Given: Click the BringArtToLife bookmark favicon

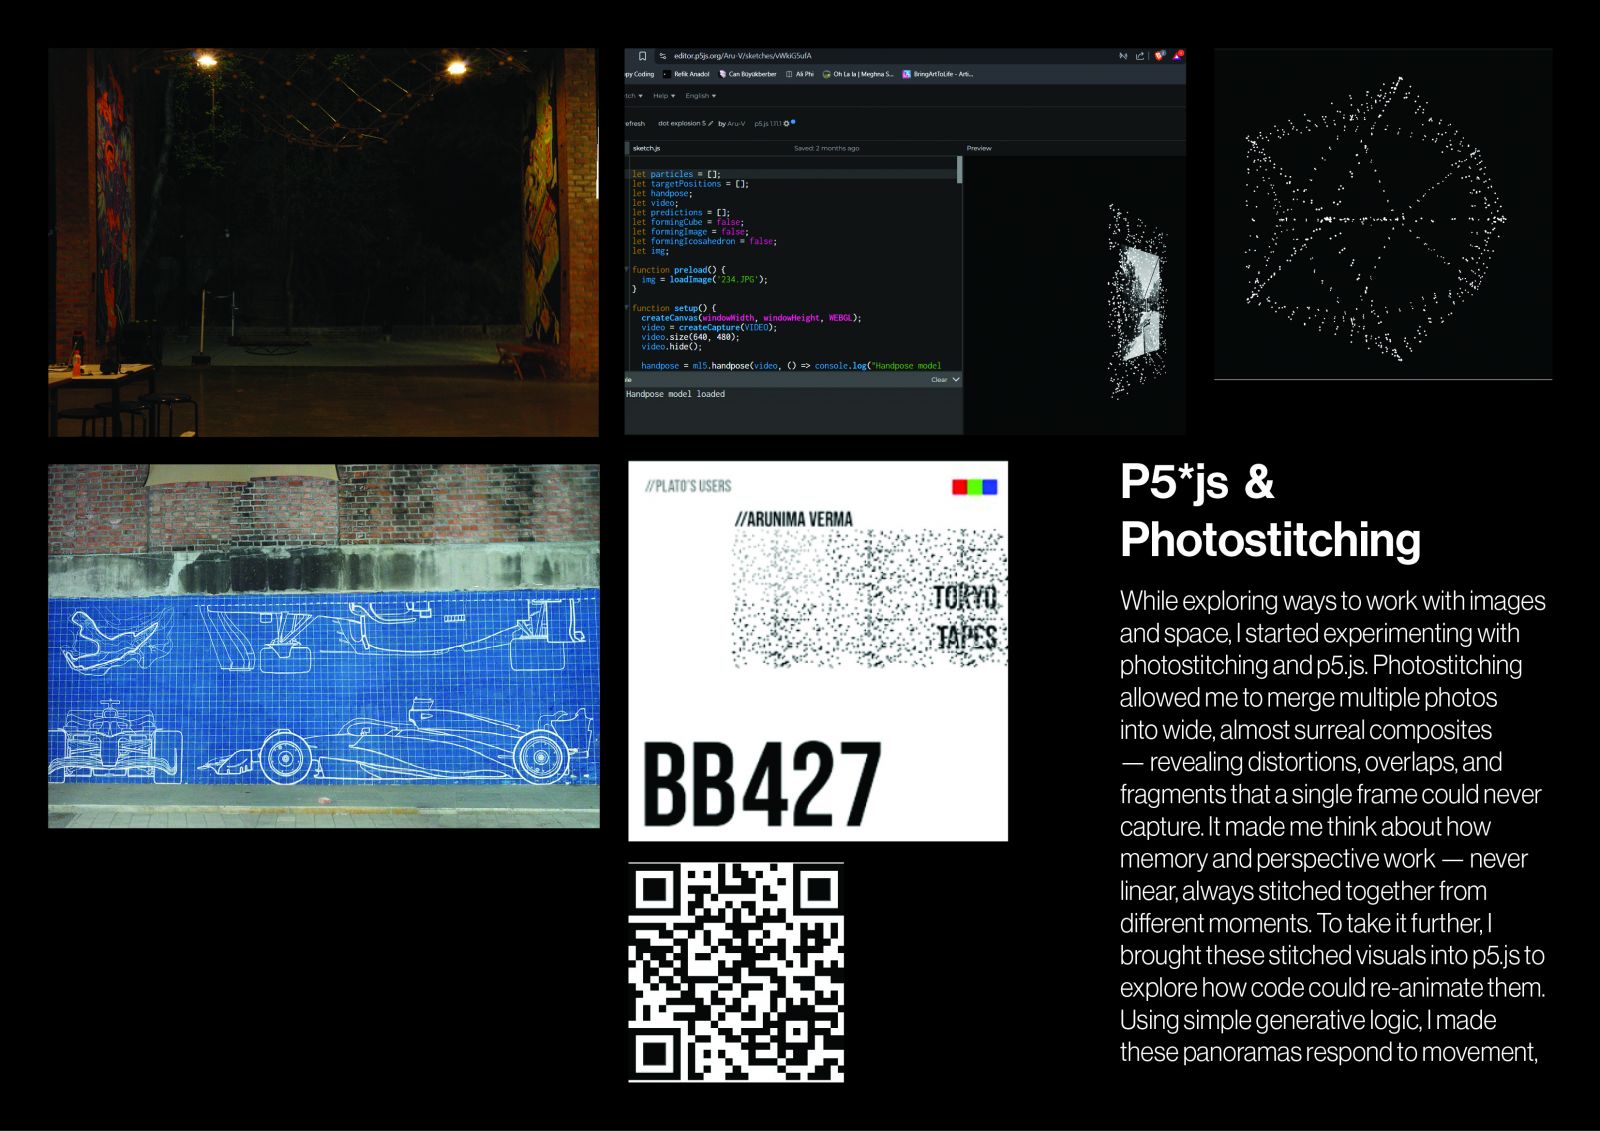Looking at the screenshot, I should (907, 74).
